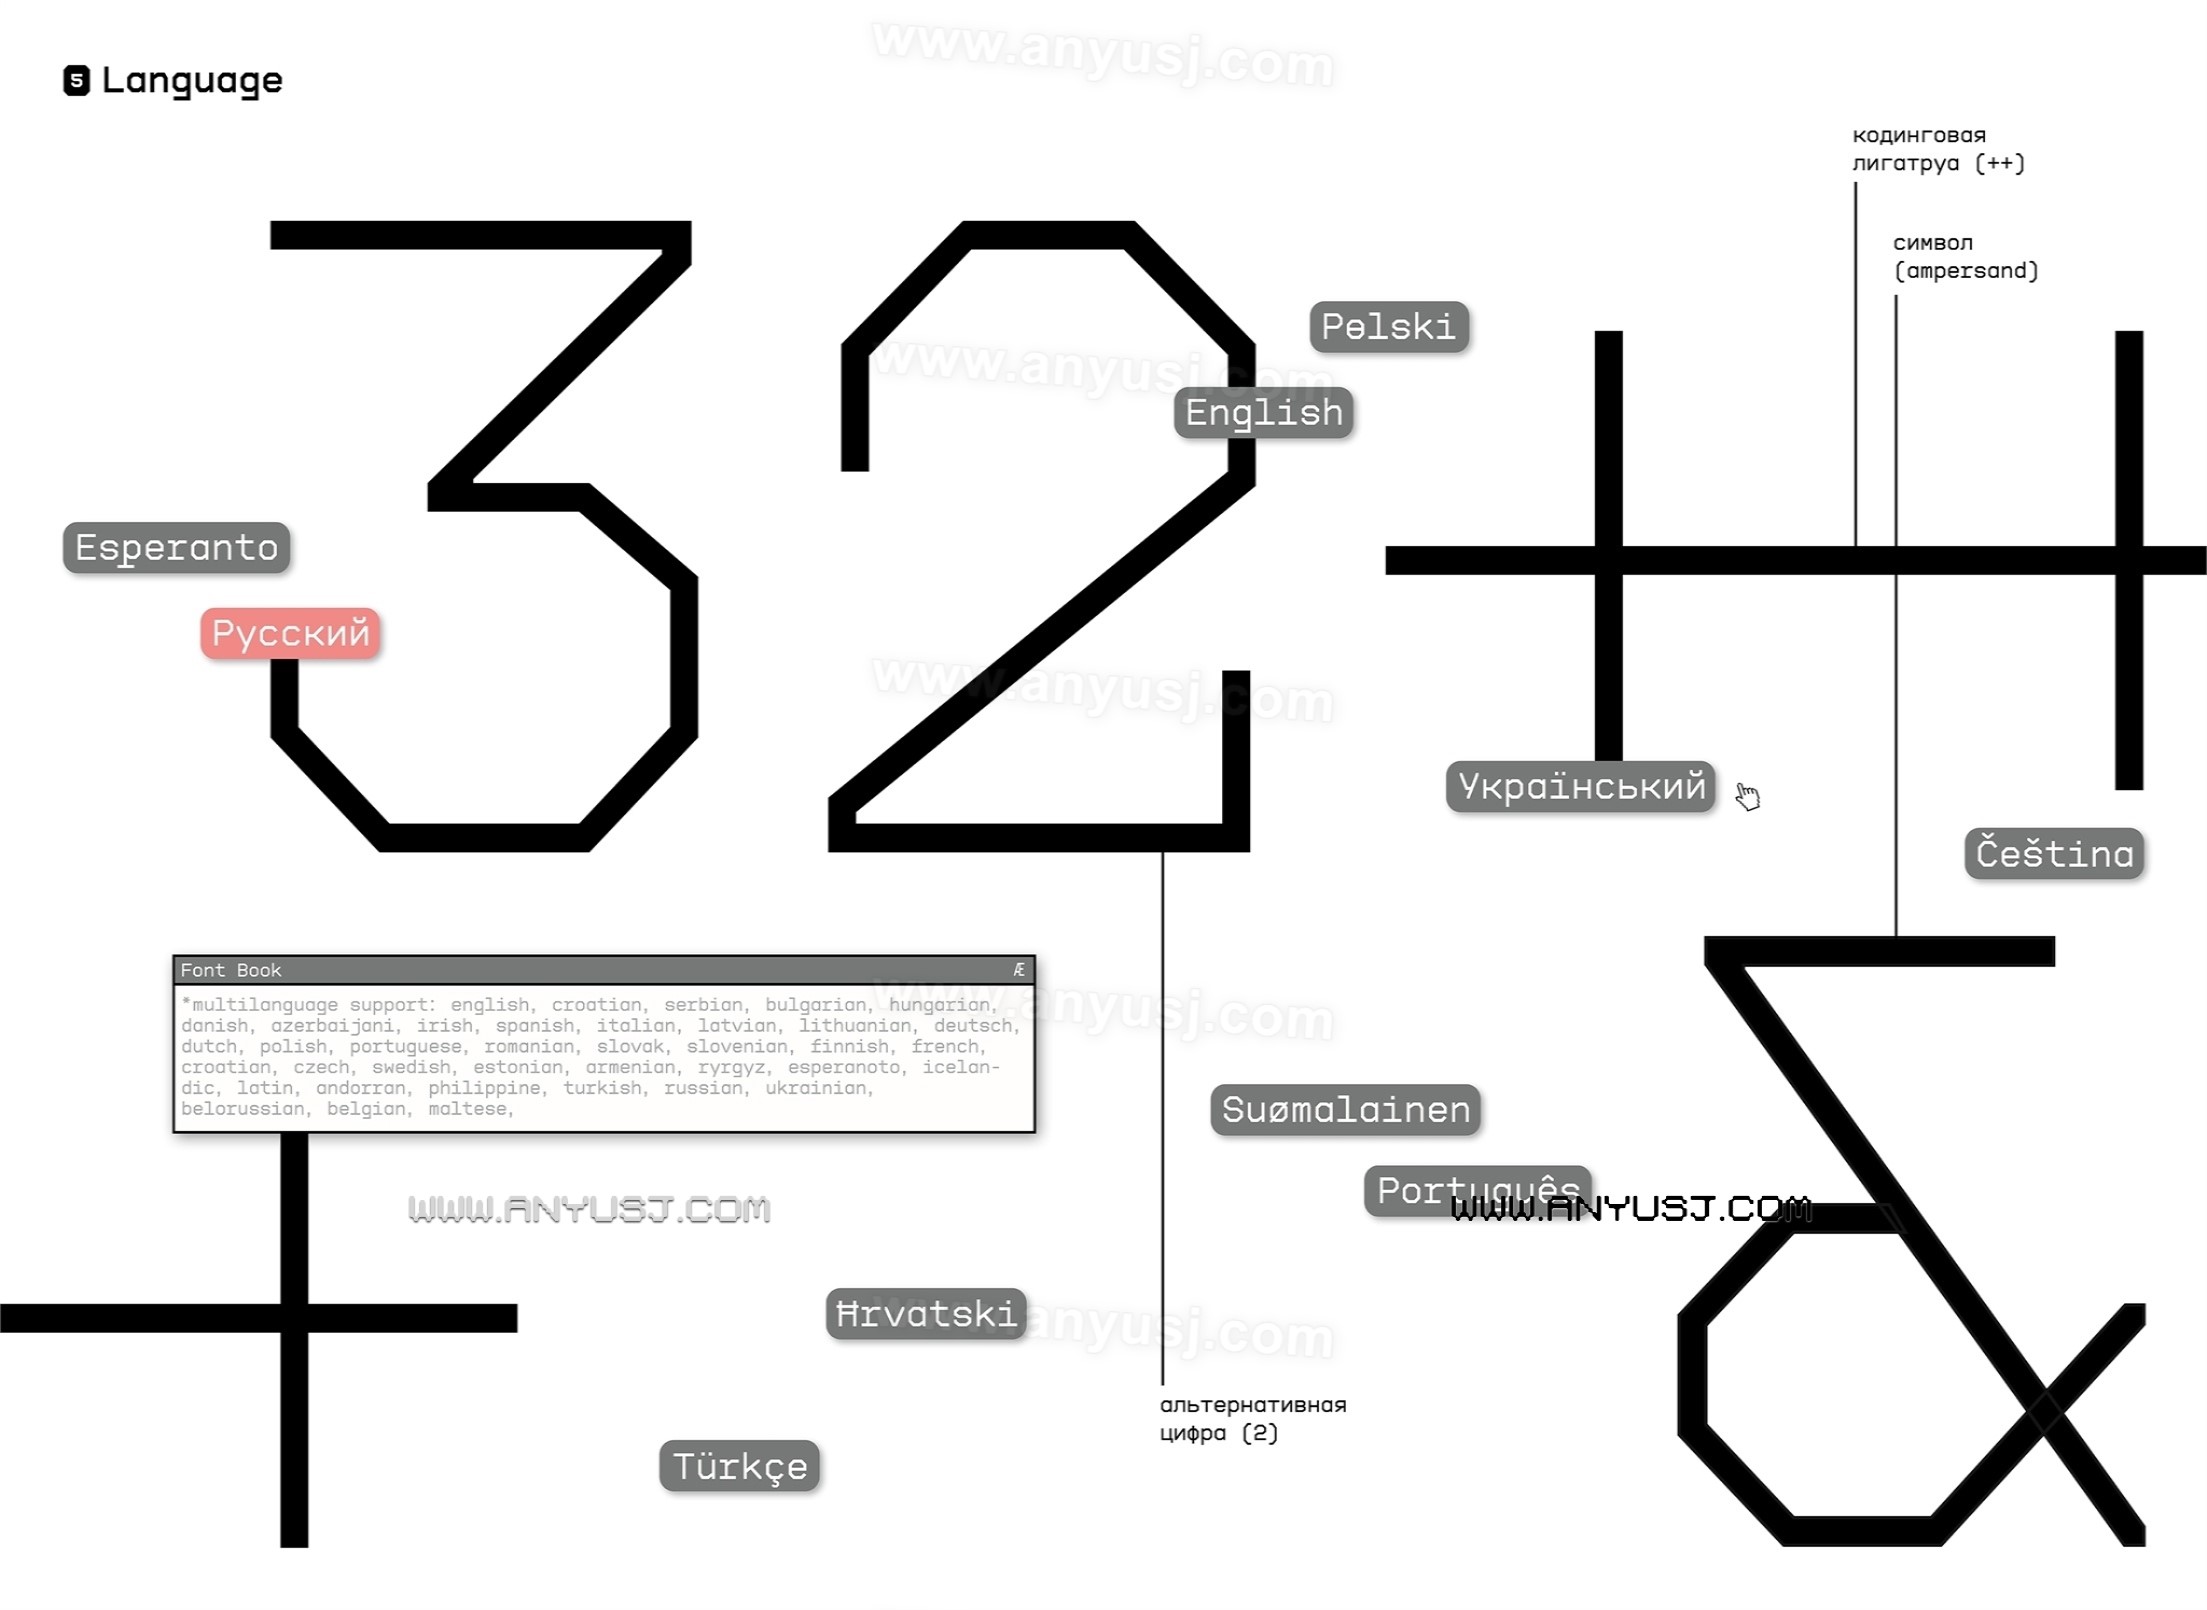
Task: Select the Українськии language label
Action: tap(1578, 786)
